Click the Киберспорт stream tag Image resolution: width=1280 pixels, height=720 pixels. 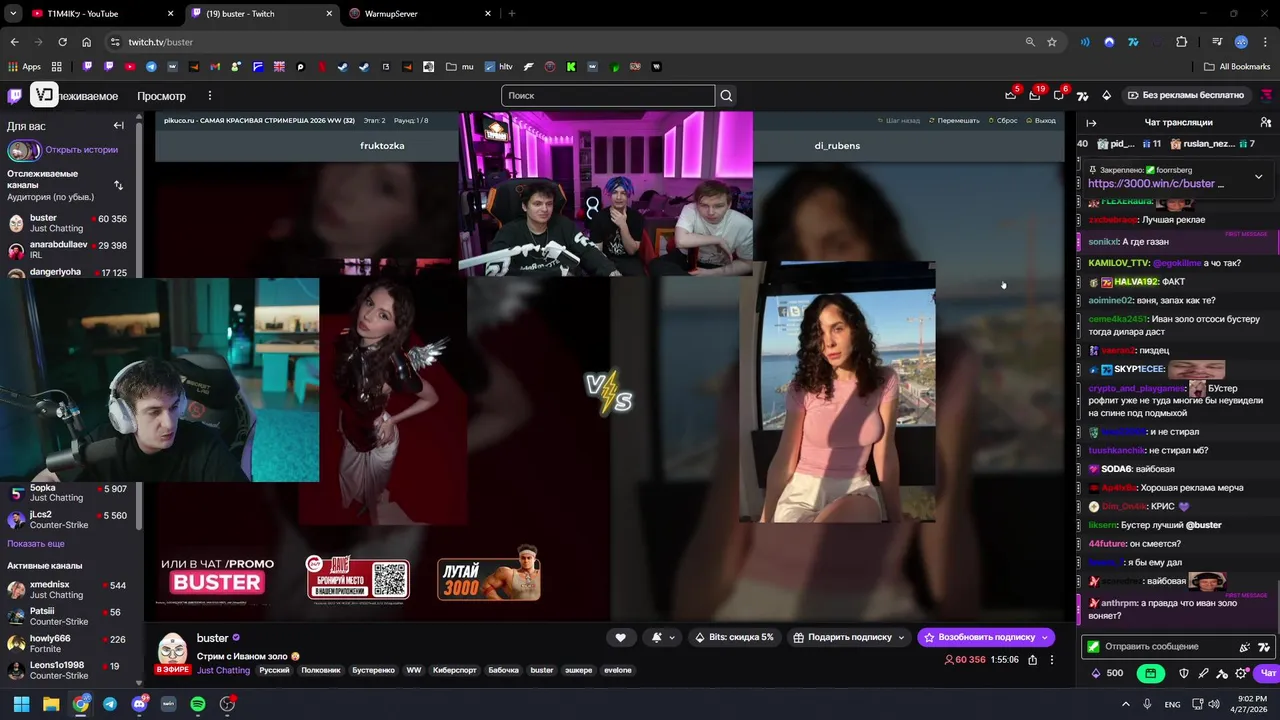[x=454, y=670]
